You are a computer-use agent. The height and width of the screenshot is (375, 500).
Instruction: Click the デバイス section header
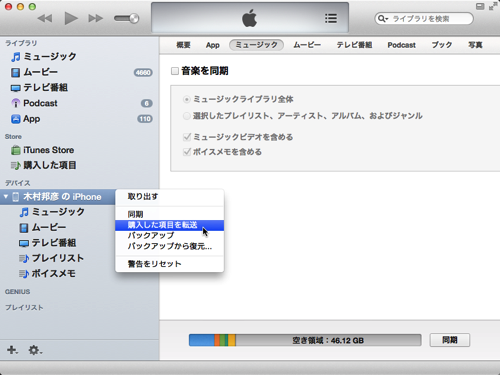point(17,183)
